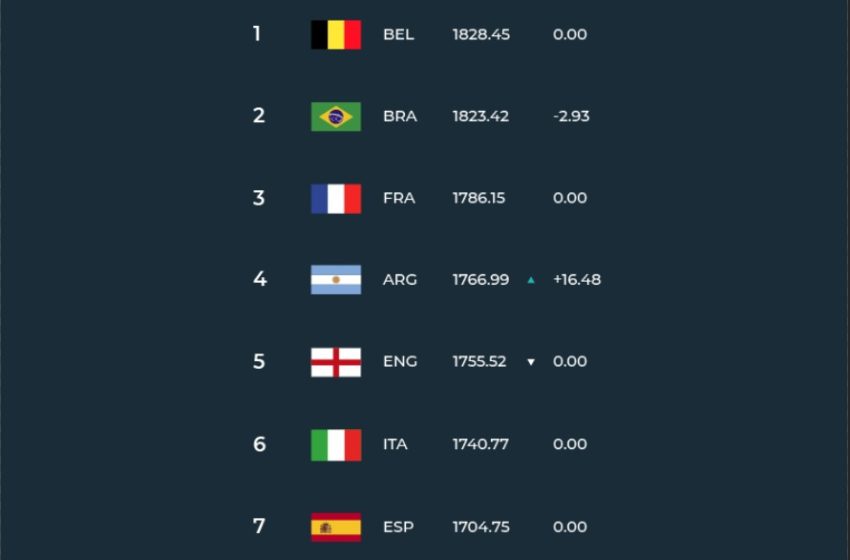
Task: Click the ITA team code
Action: tap(395, 445)
